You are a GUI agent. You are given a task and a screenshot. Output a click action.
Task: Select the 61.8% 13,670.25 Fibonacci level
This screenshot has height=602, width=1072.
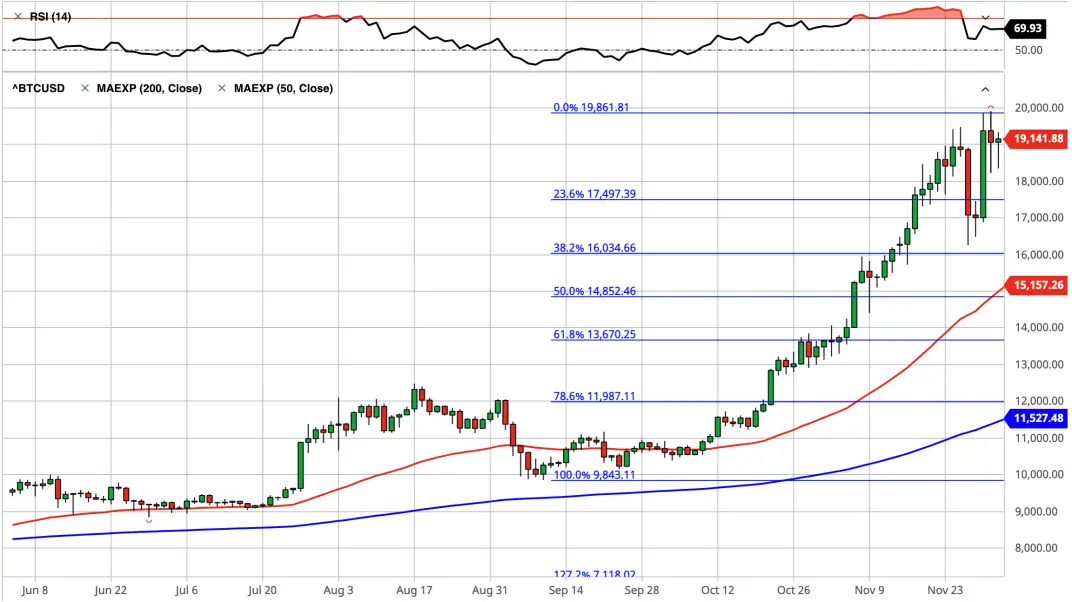tap(594, 334)
